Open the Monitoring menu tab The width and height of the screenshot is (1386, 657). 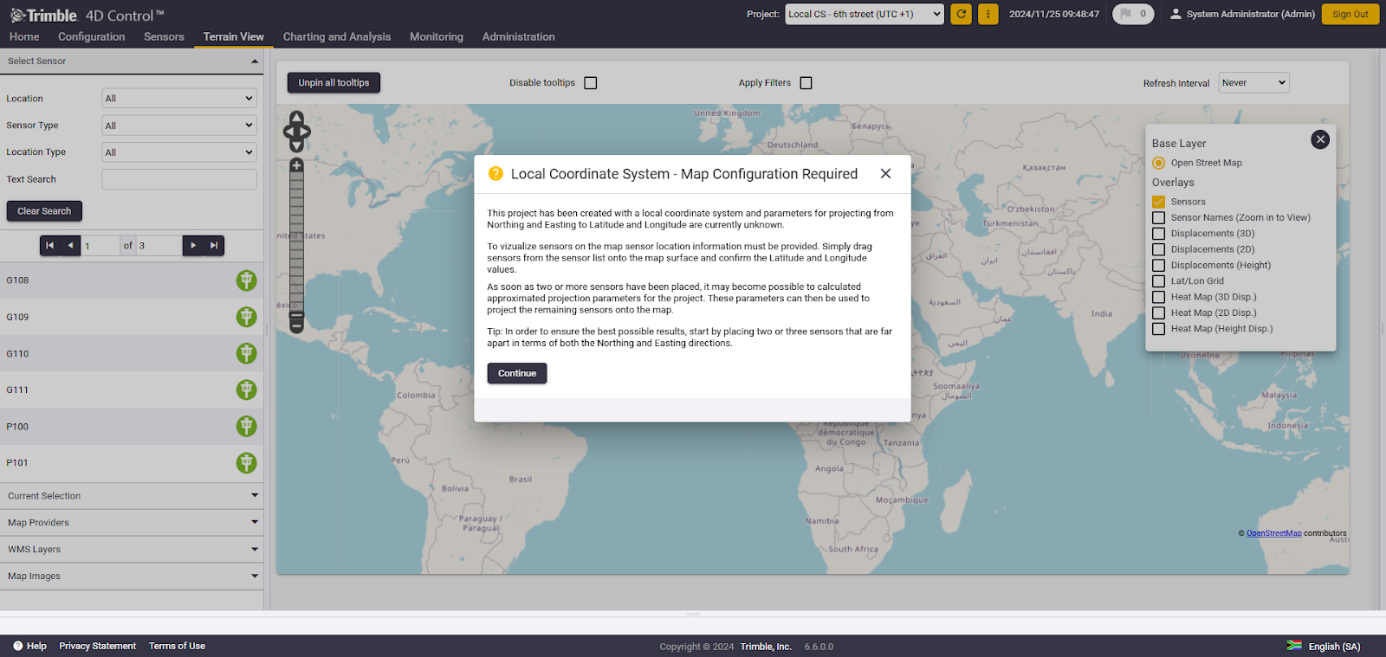[x=436, y=37]
